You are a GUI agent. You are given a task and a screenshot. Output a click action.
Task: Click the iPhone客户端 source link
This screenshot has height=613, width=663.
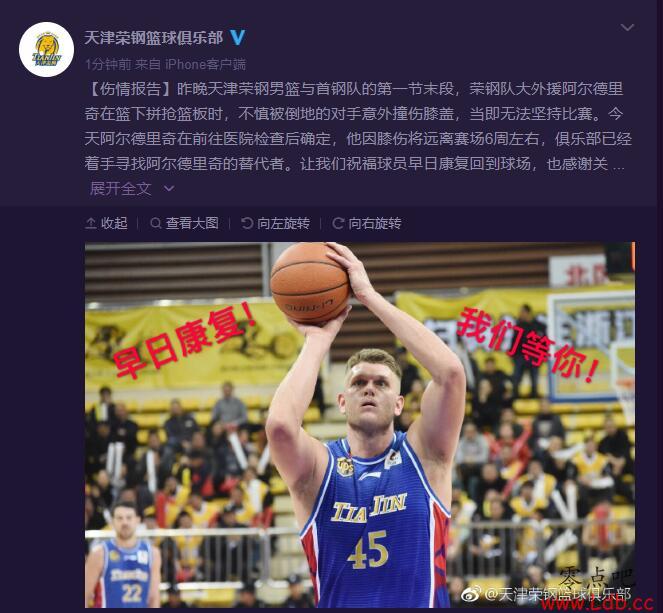[x=205, y=64]
